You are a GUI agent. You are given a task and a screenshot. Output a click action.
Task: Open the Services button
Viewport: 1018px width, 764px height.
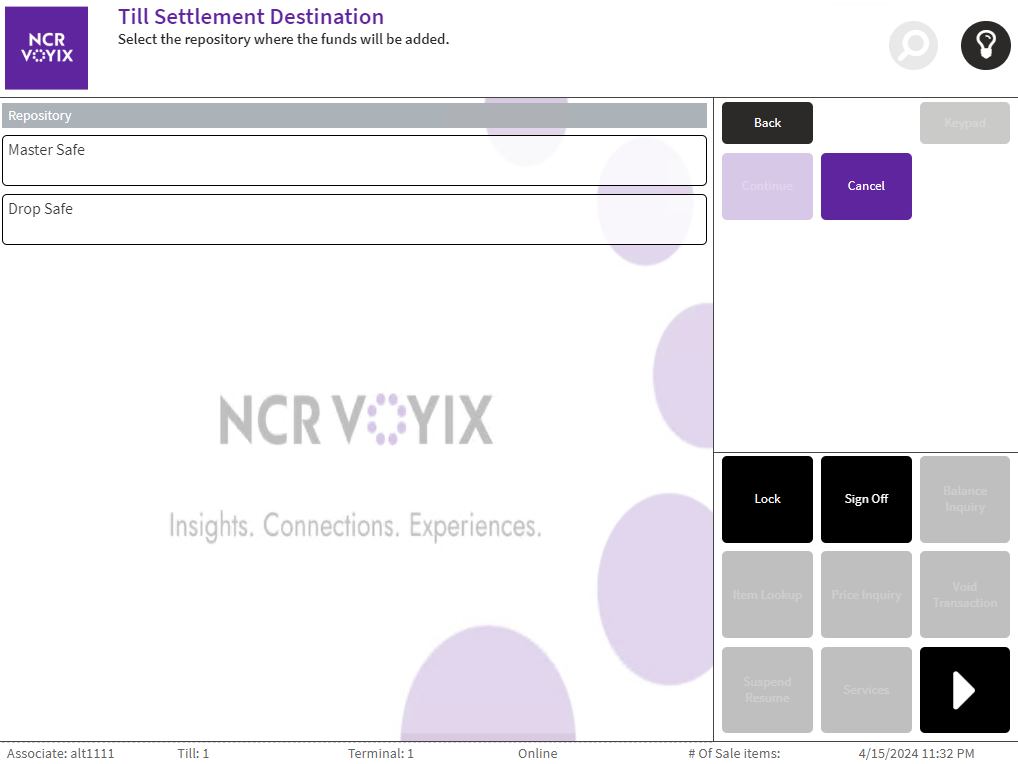tap(866, 689)
